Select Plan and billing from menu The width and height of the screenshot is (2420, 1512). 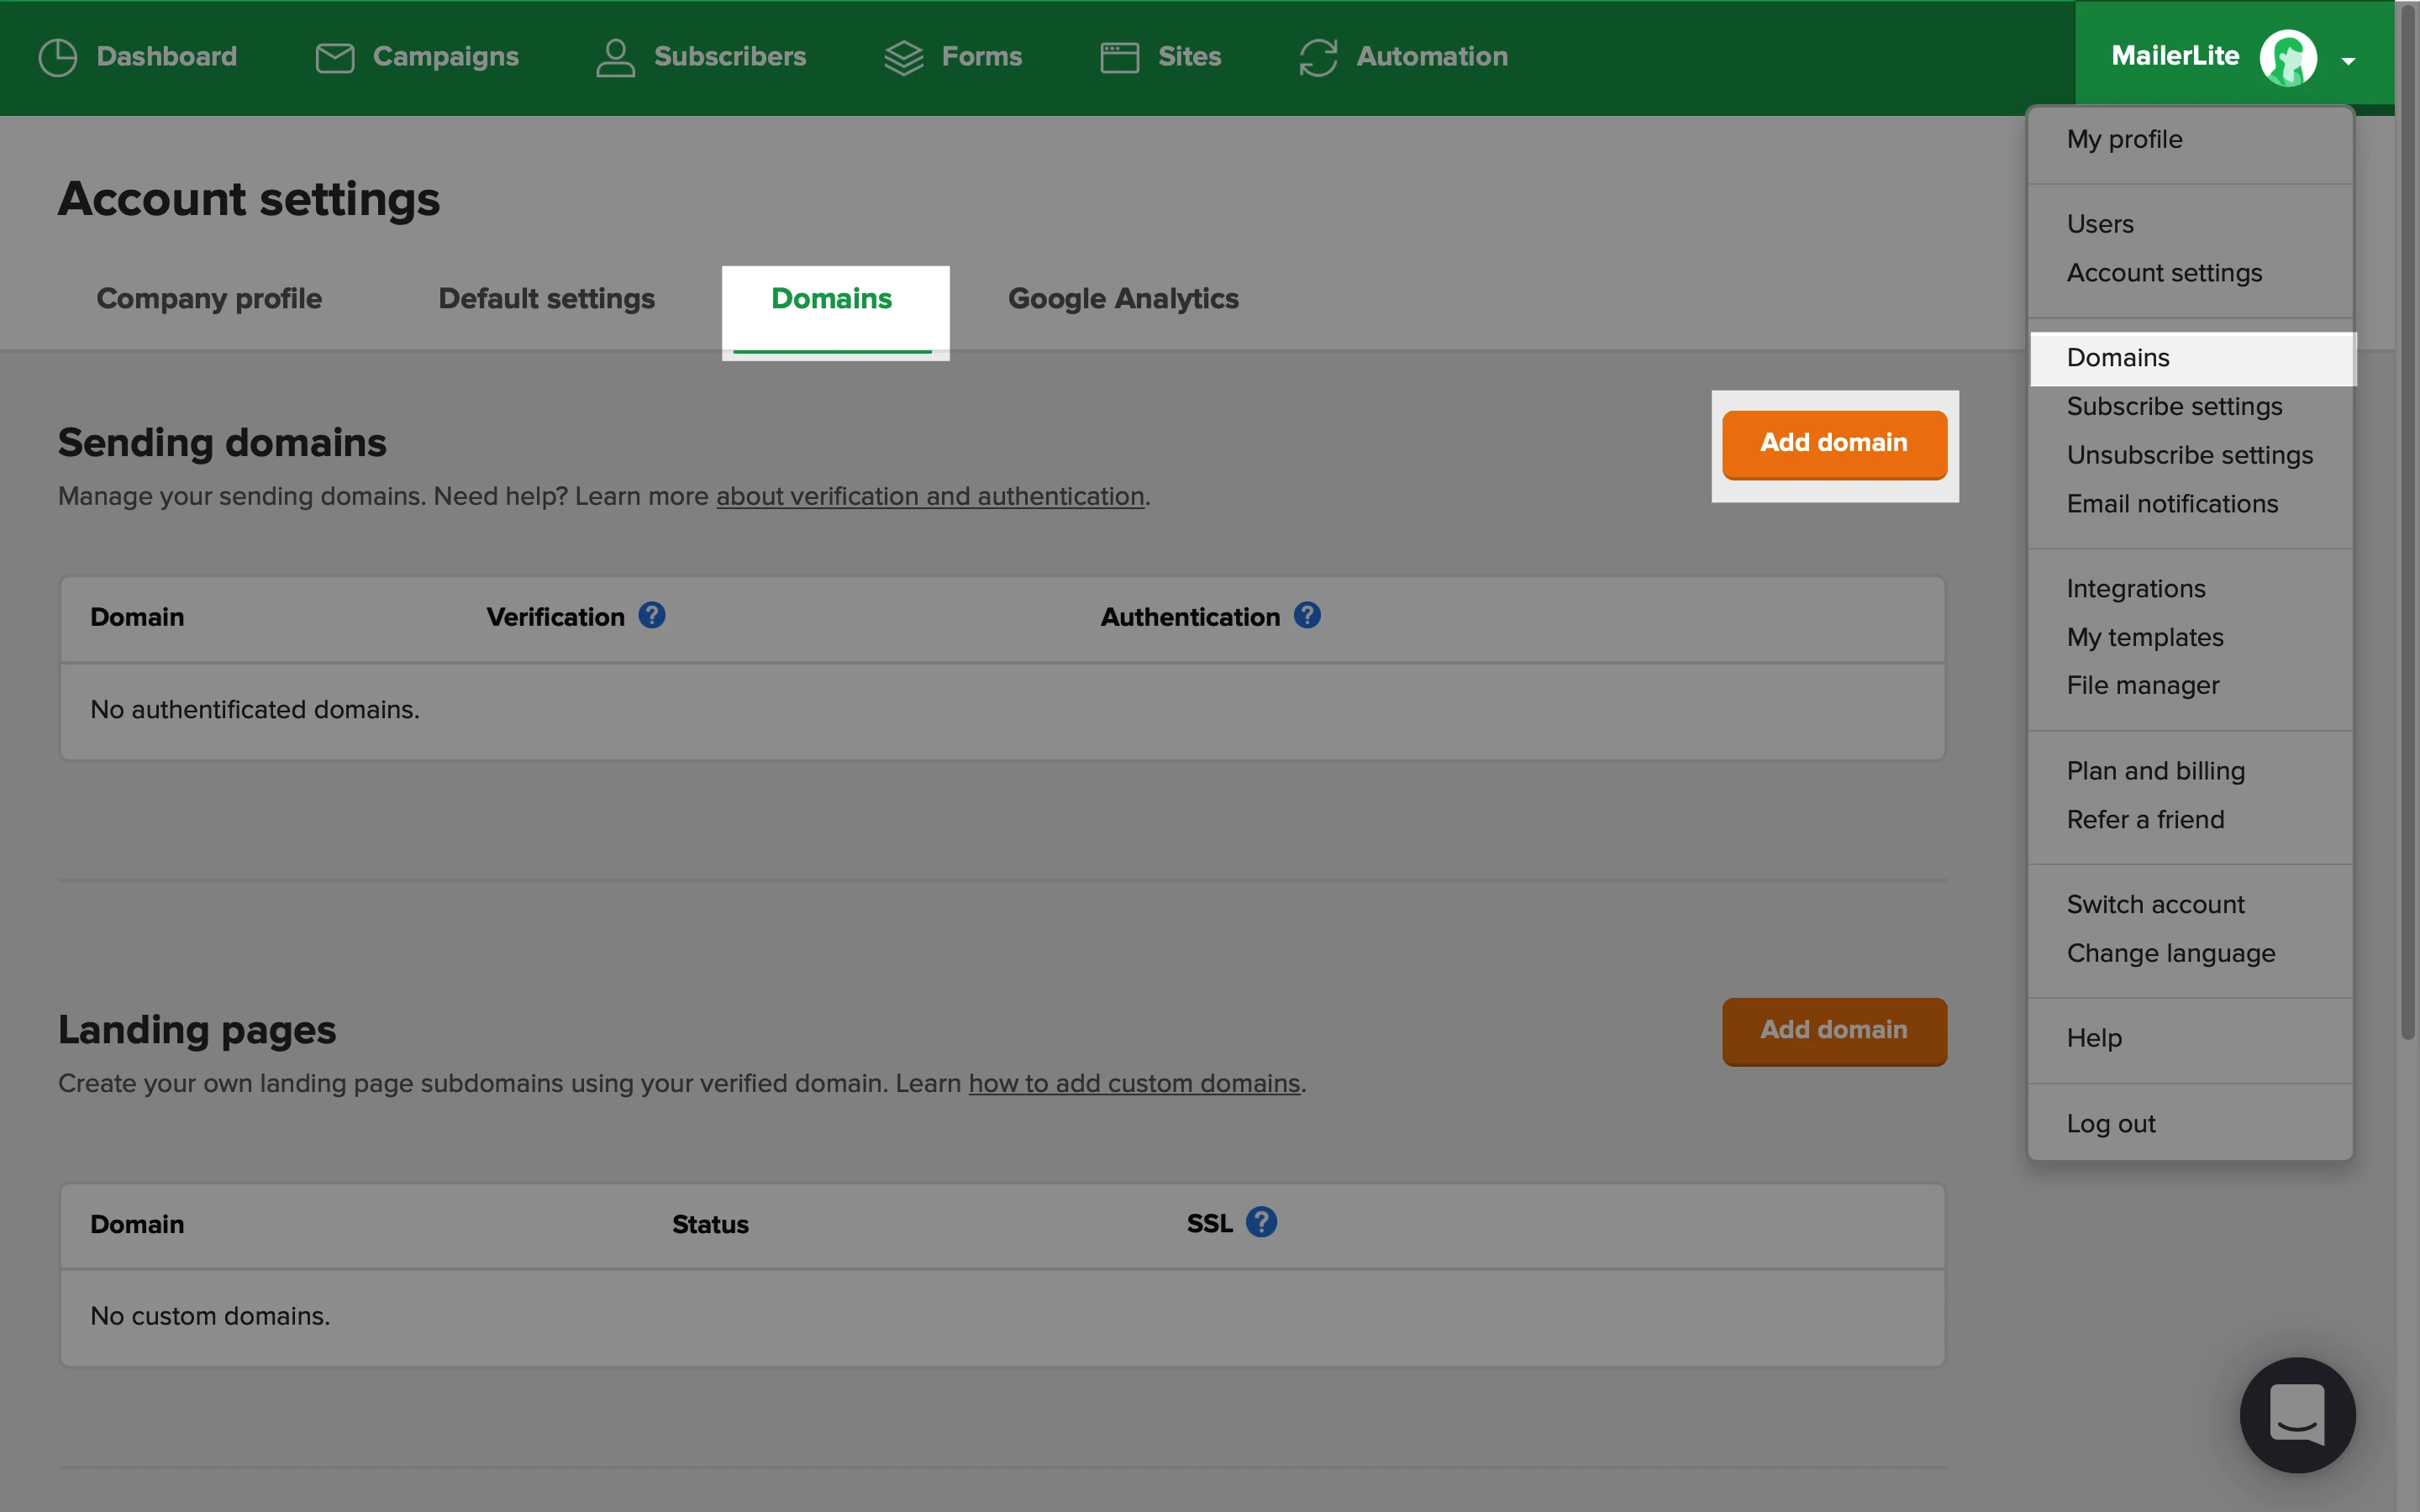tap(2155, 771)
